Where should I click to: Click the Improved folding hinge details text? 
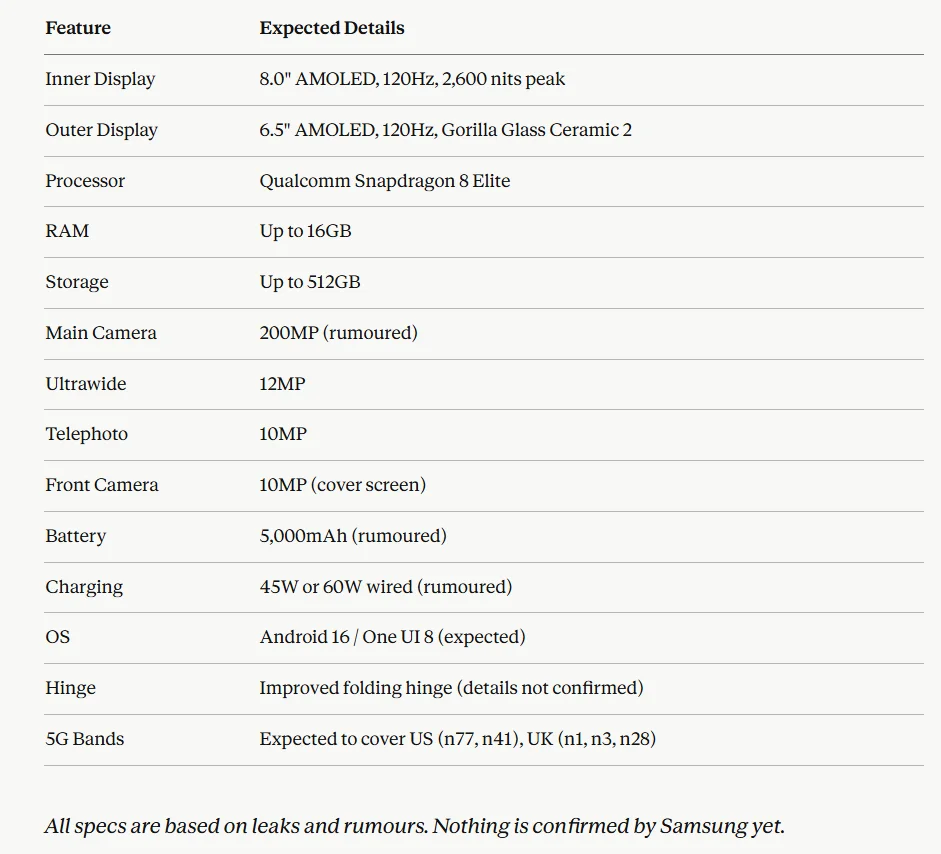(451, 688)
